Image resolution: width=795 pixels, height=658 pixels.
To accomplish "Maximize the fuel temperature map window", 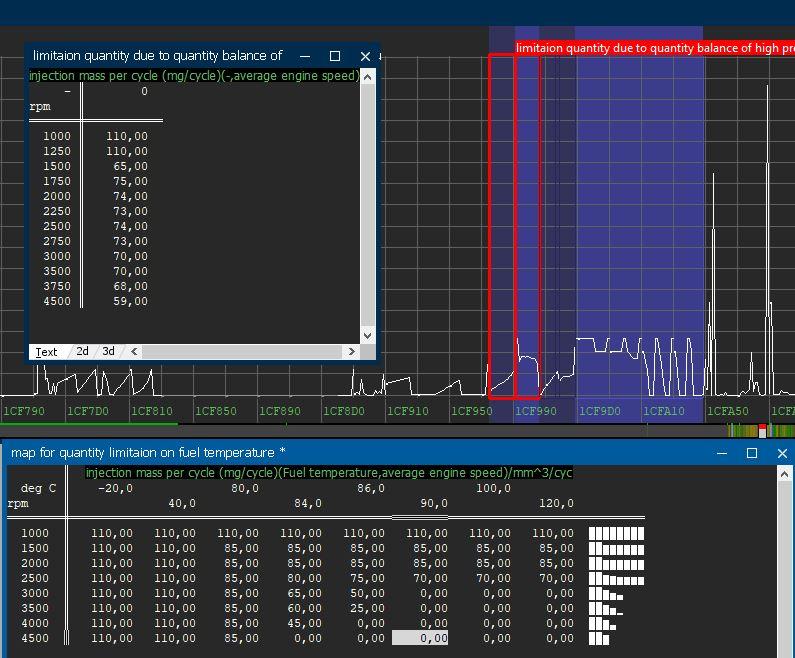I will pos(752,453).
